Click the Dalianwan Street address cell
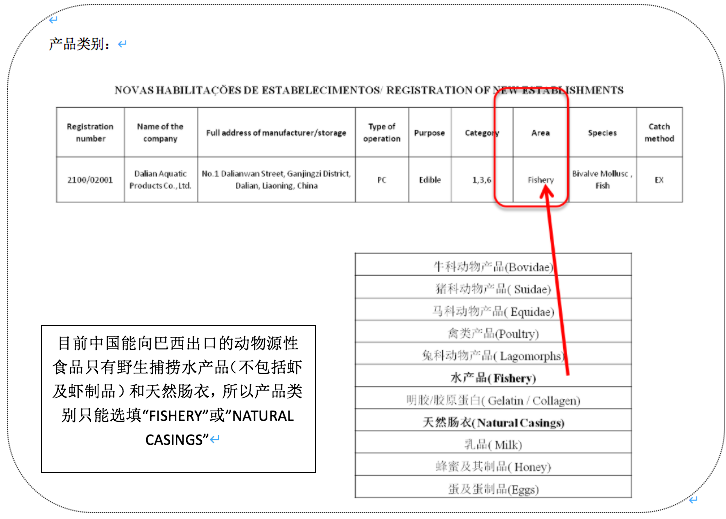Image resolution: width=726 pixels, height=519 pixels. [x=275, y=180]
